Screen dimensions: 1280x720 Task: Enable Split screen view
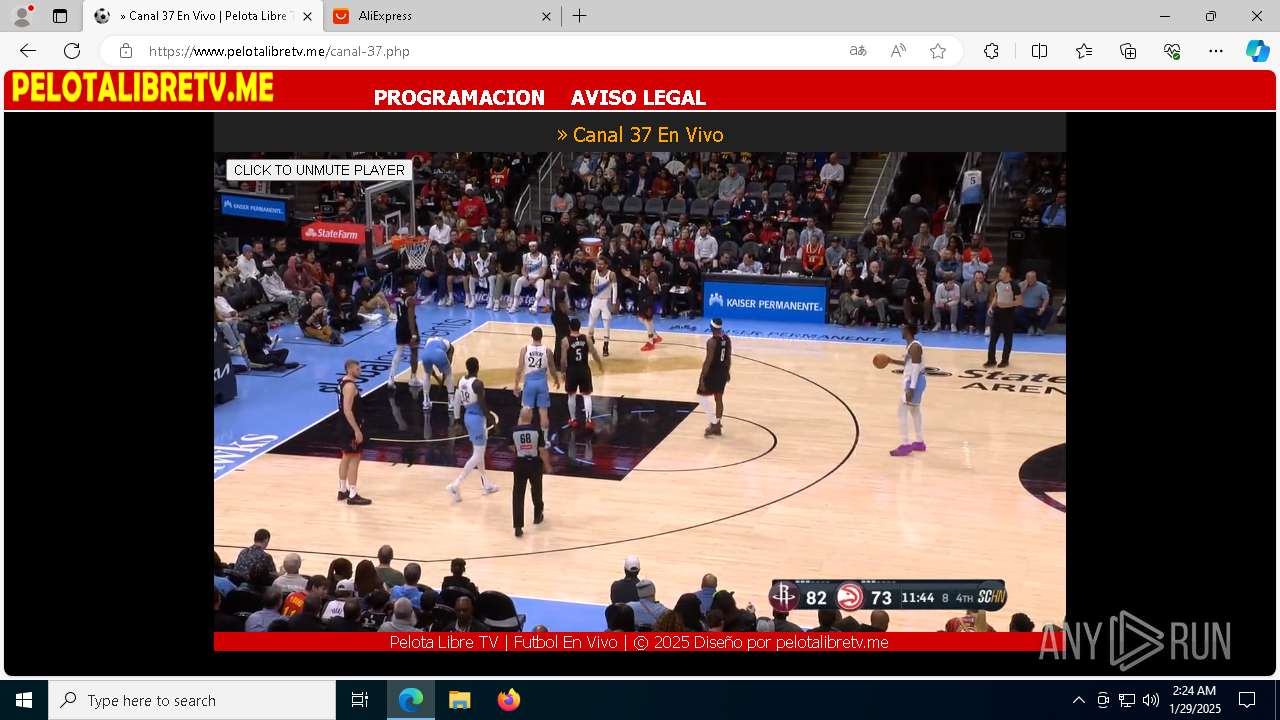click(x=1039, y=51)
